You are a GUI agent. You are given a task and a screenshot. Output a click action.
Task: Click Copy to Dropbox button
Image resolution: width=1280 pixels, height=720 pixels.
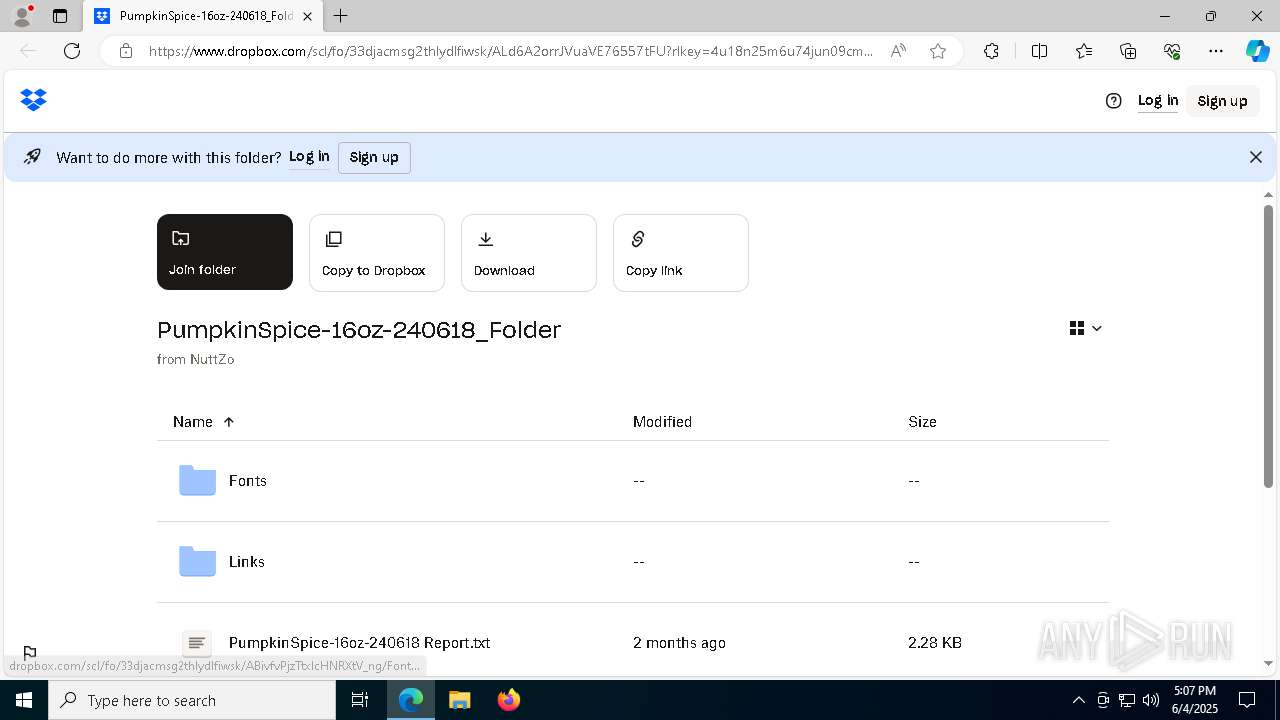coord(377,253)
